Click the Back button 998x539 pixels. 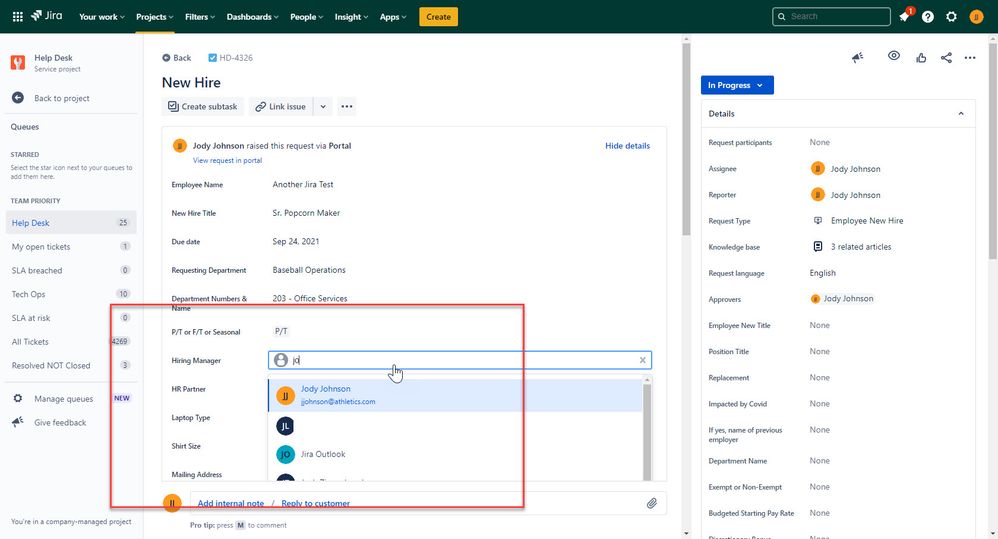coord(176,58)
